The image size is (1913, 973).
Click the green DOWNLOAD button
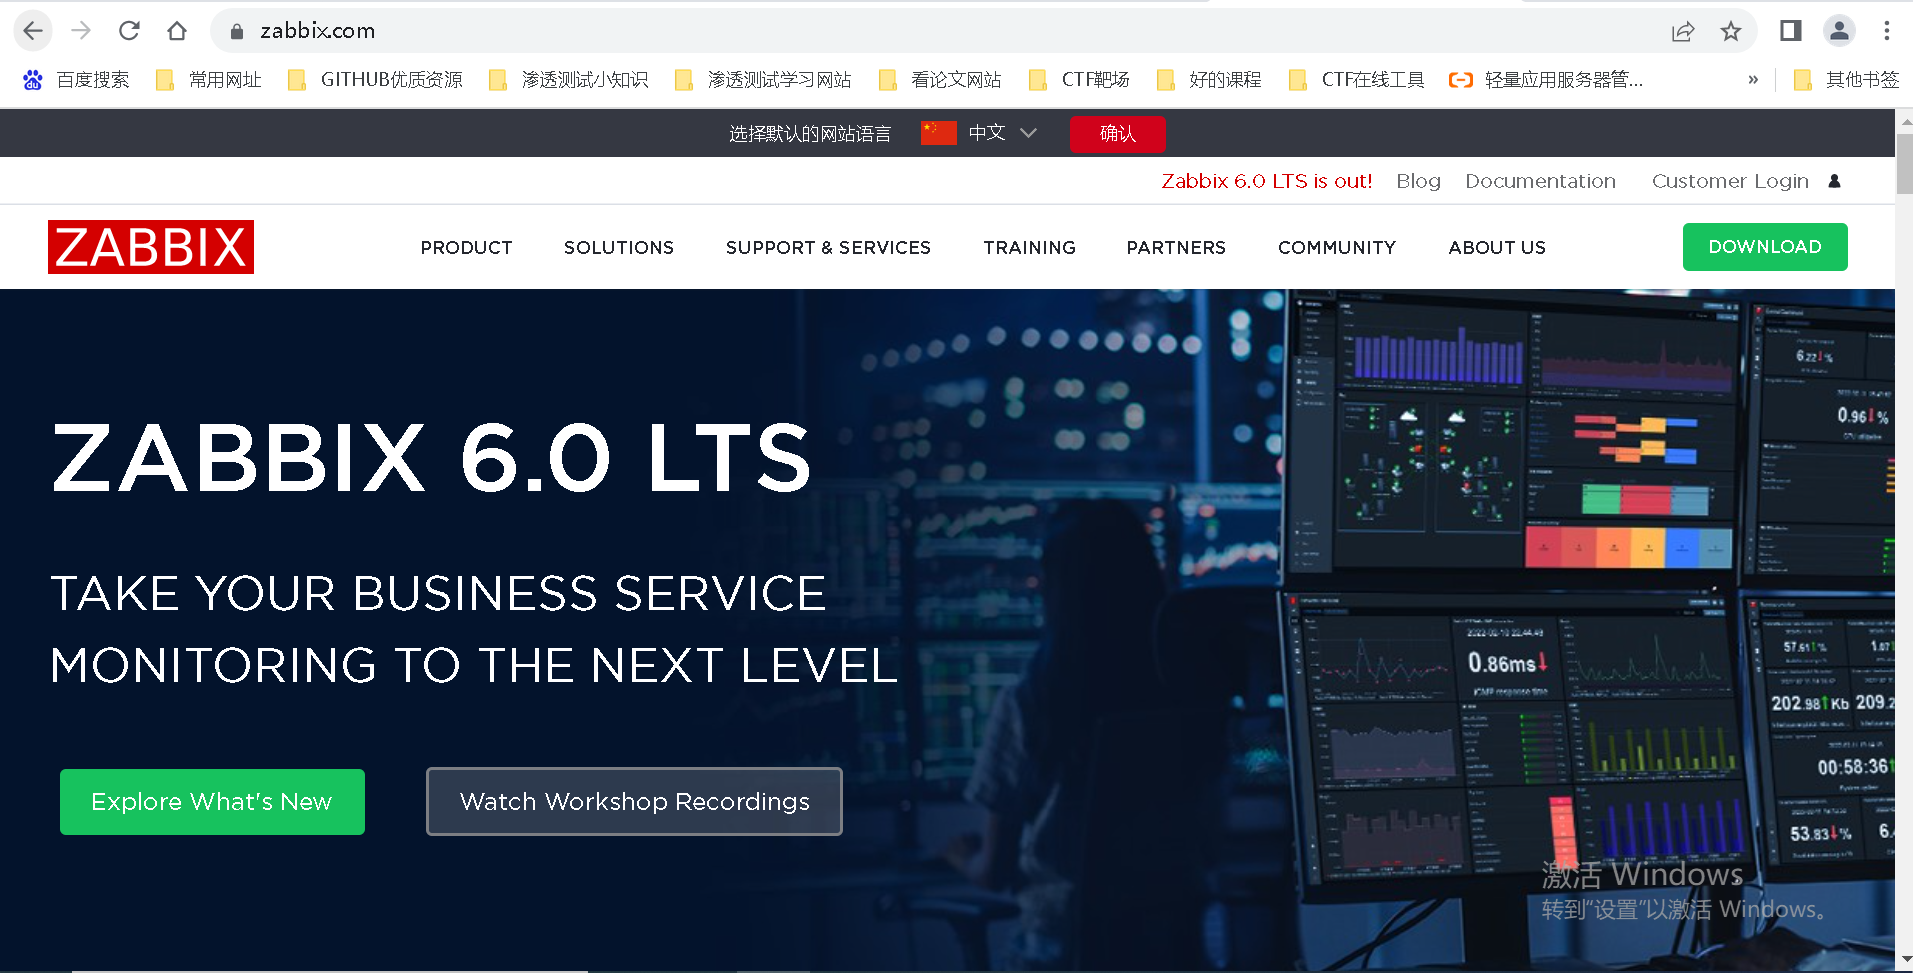tap(1764, 246)
